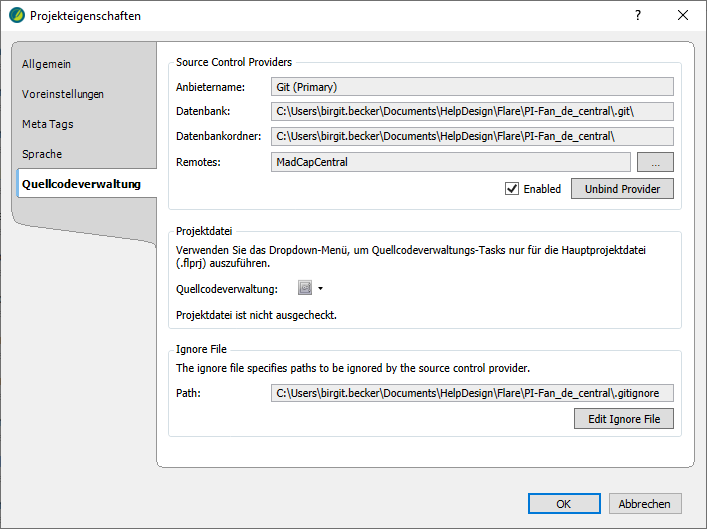Click the Datenbank path field
The image size is (707, 529).
point(472,112)
